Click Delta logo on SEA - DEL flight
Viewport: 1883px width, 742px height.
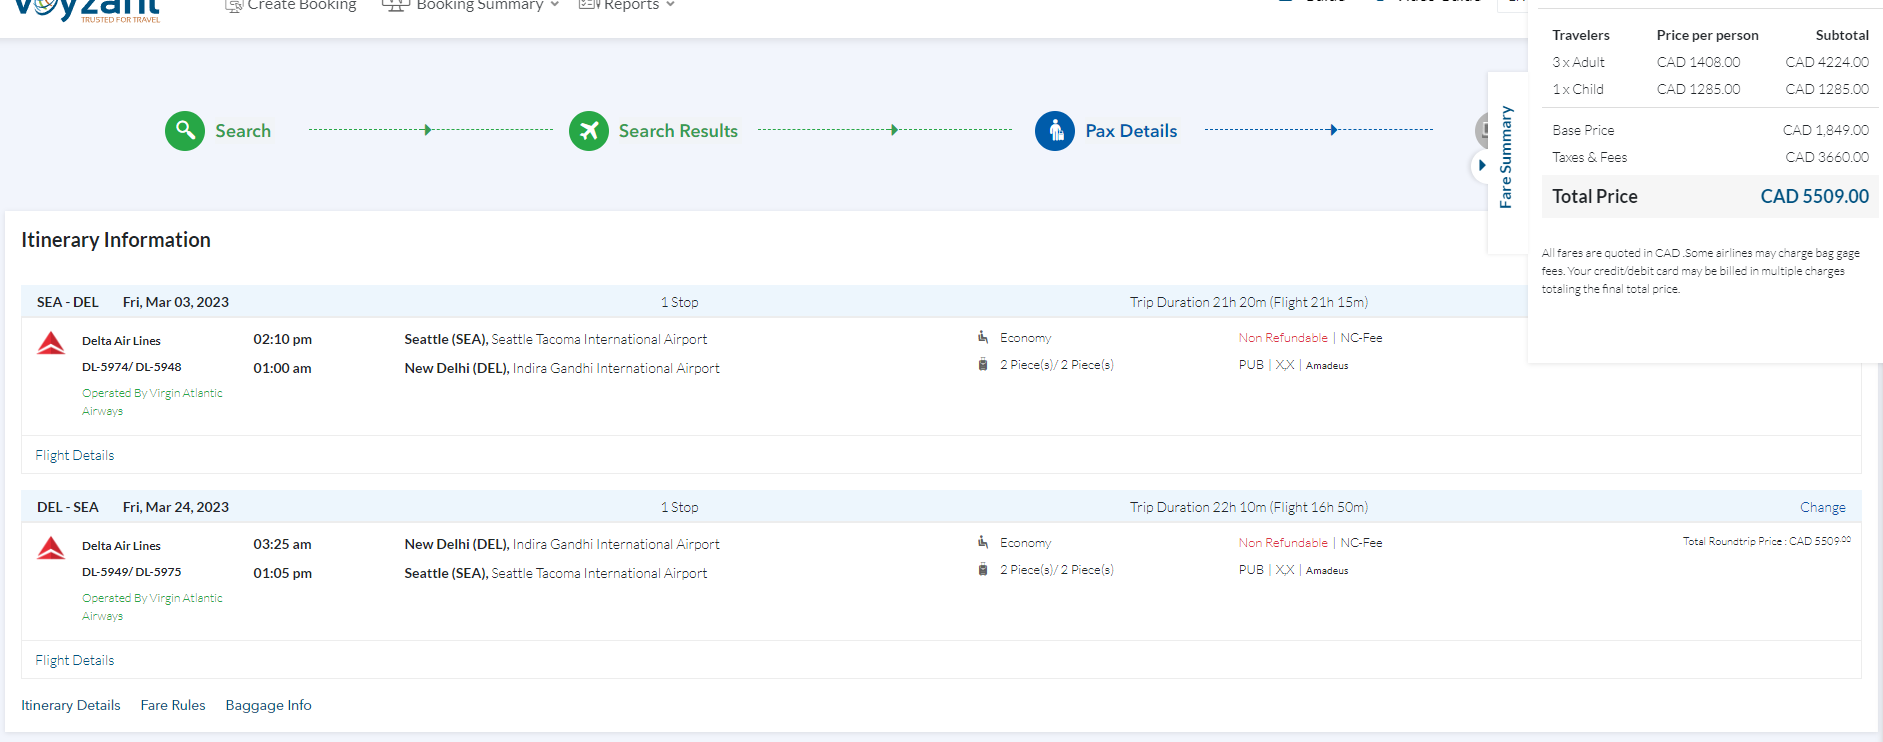point(51,344)
